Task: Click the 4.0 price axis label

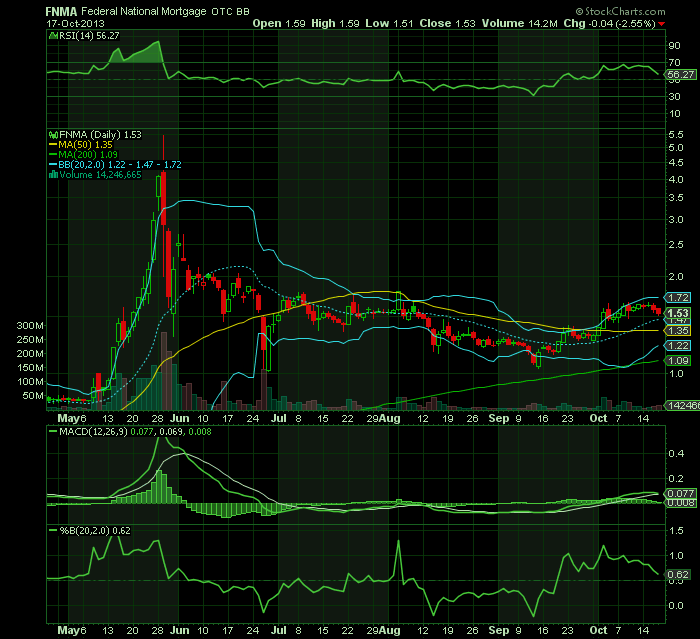Action: [x=676, y=180]
